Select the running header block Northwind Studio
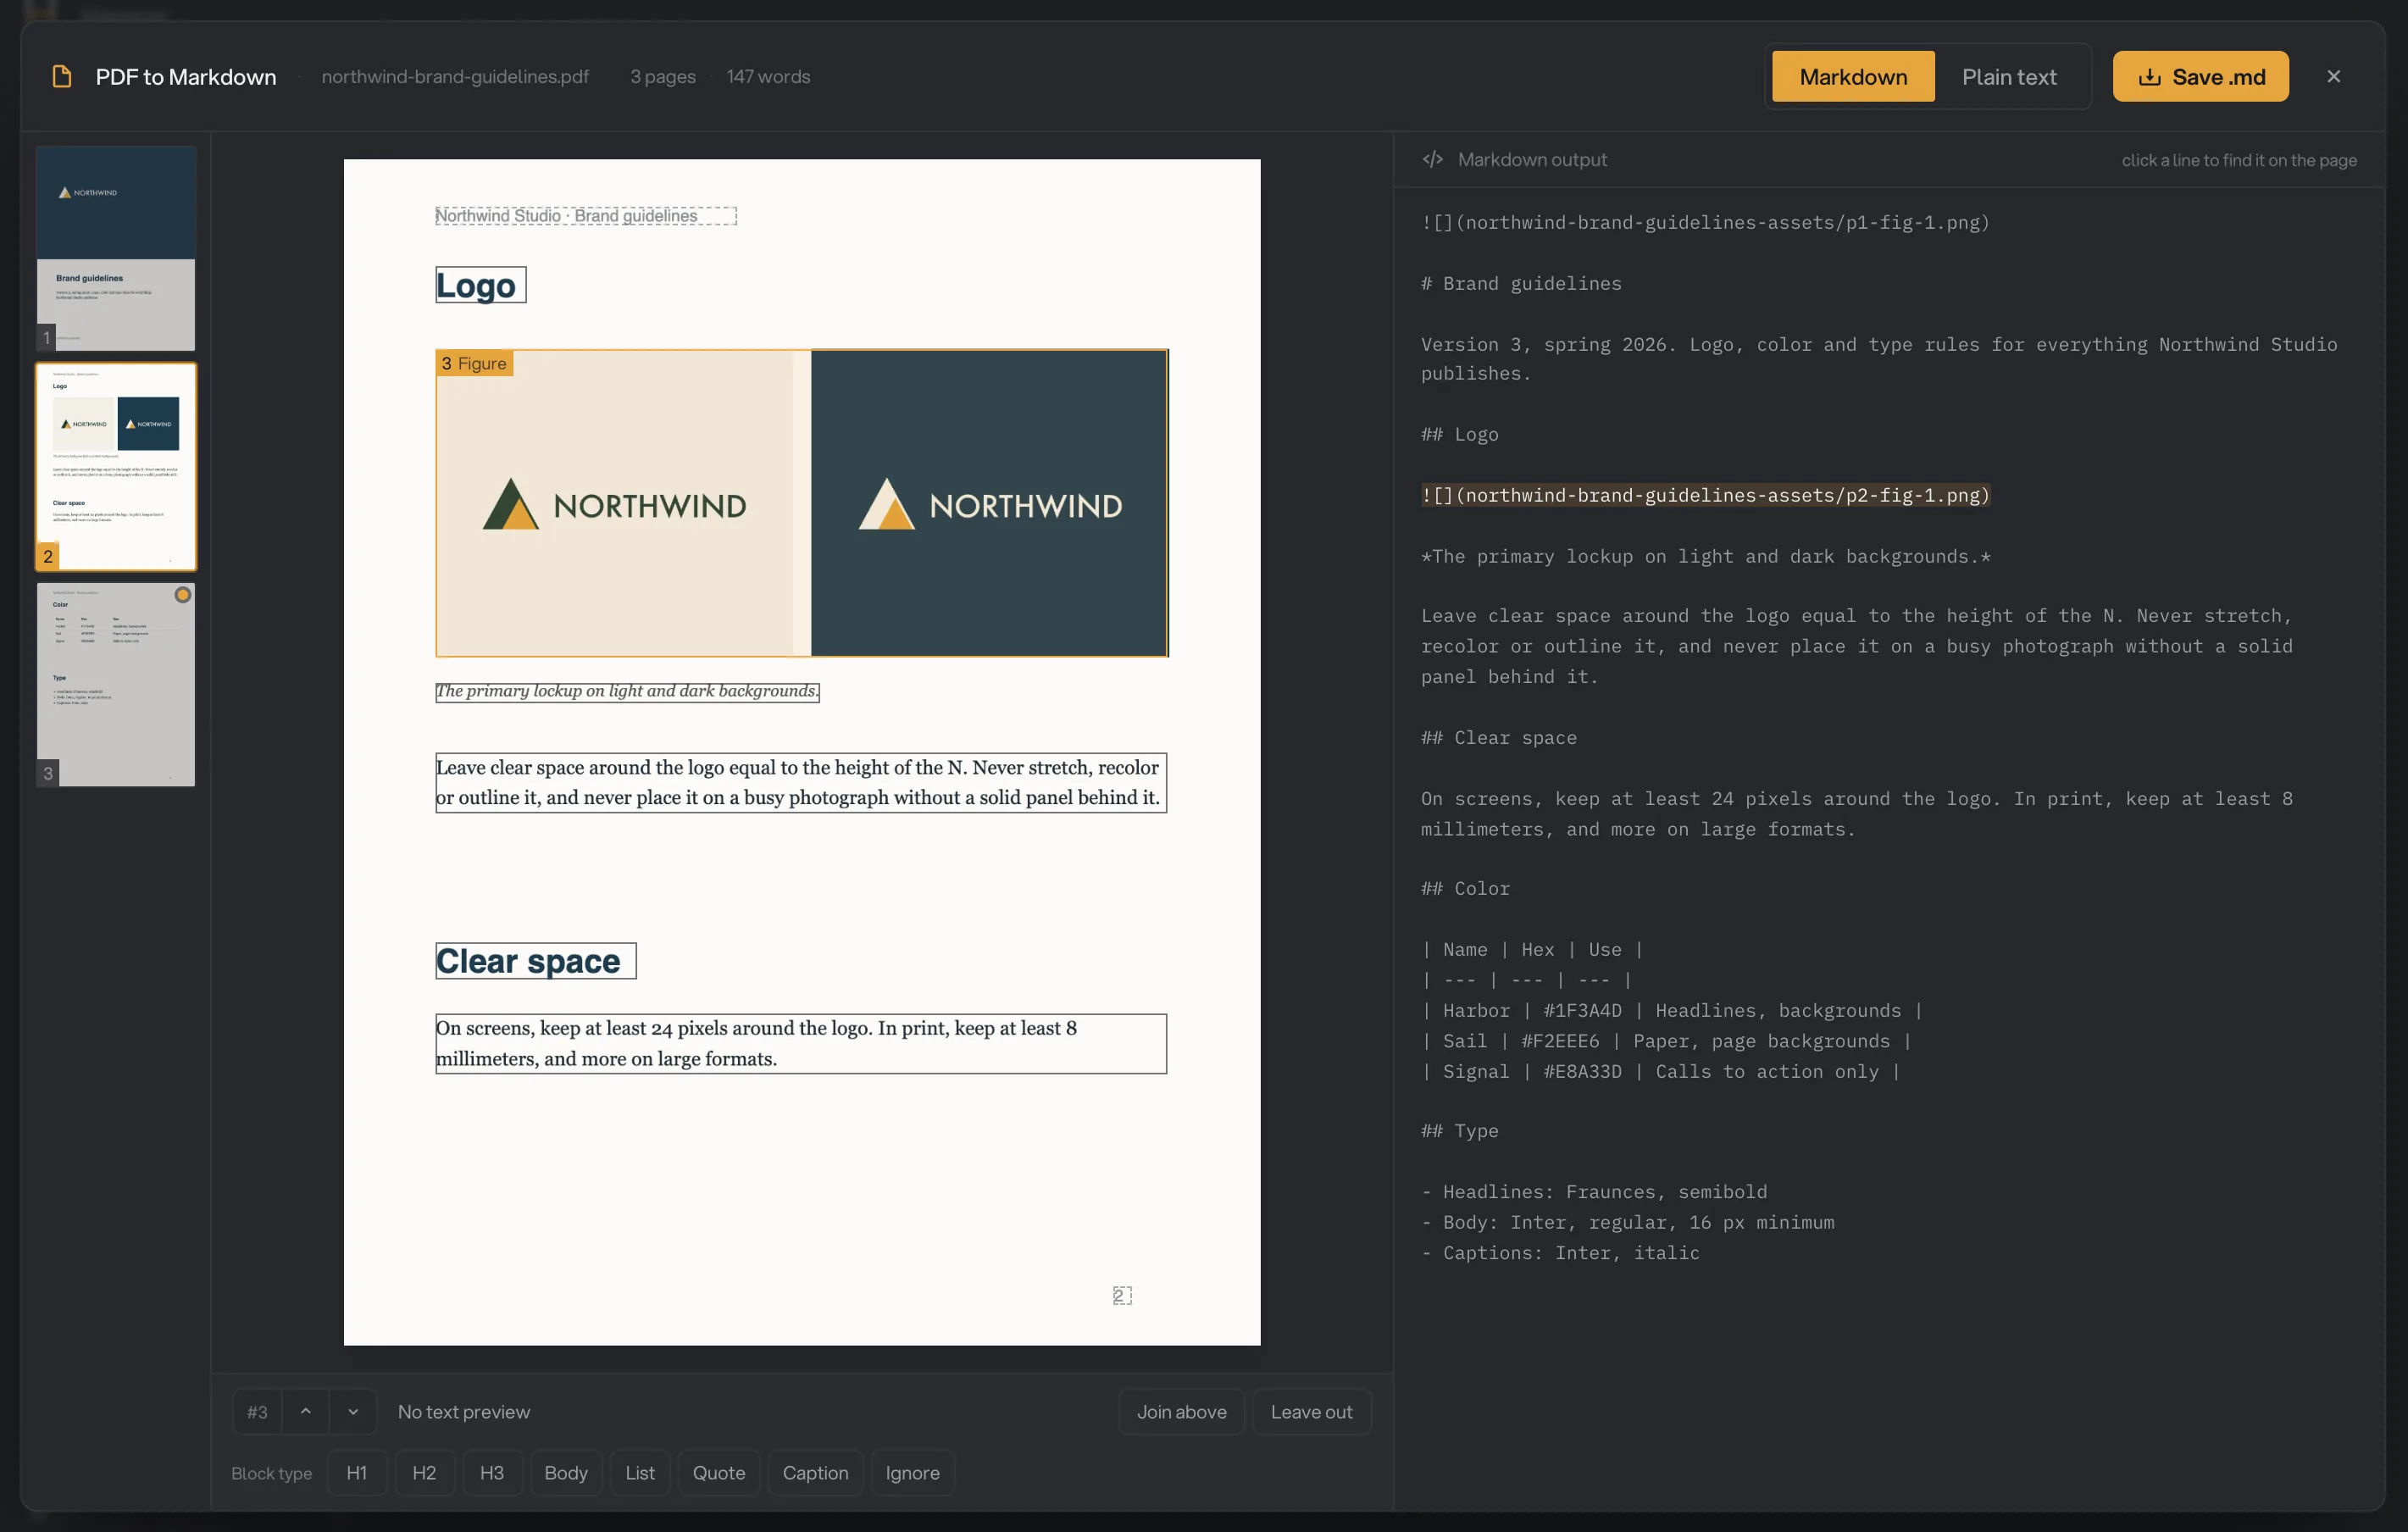 (586, 216)
